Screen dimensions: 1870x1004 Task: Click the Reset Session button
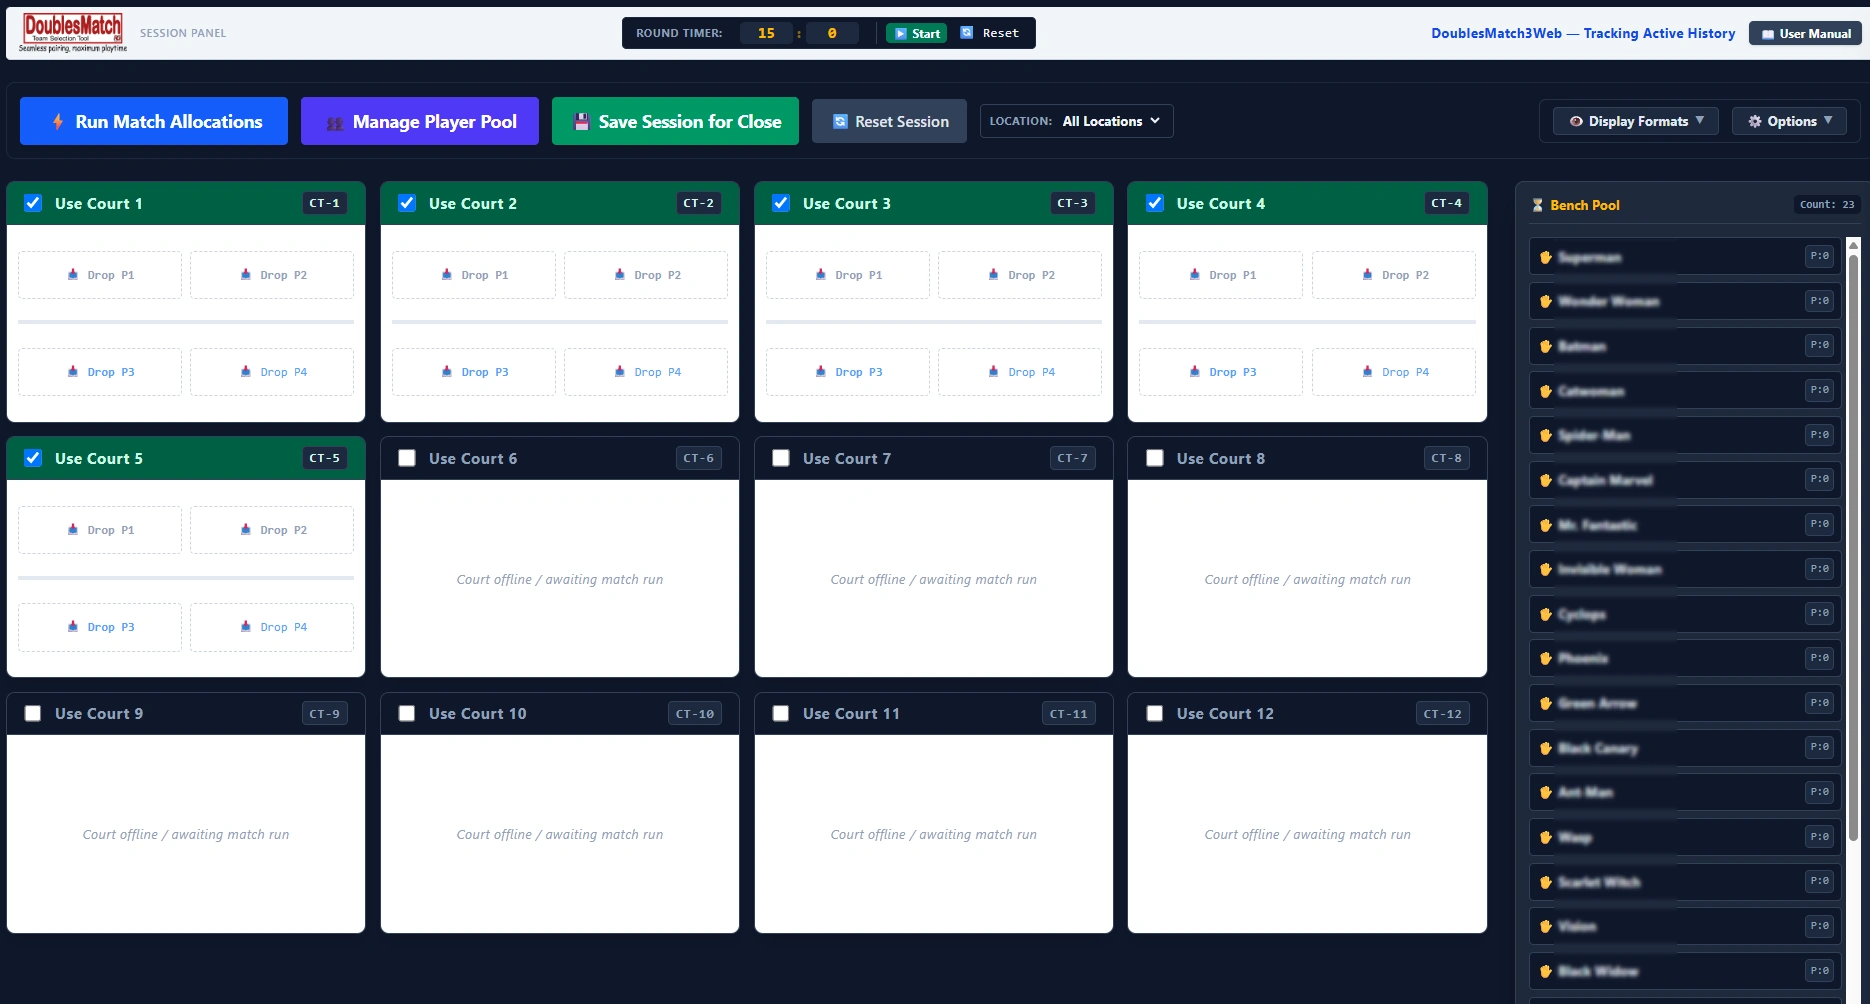pos(889,121)
